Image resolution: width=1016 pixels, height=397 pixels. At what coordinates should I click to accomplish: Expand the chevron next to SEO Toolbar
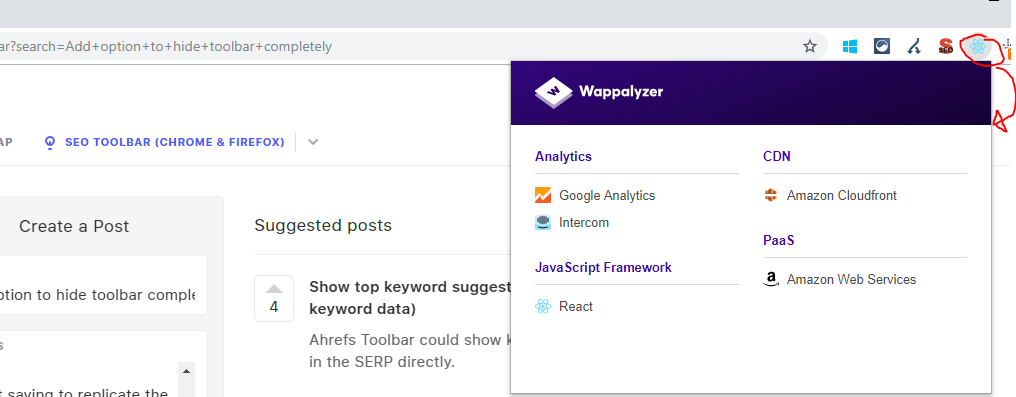313,142
